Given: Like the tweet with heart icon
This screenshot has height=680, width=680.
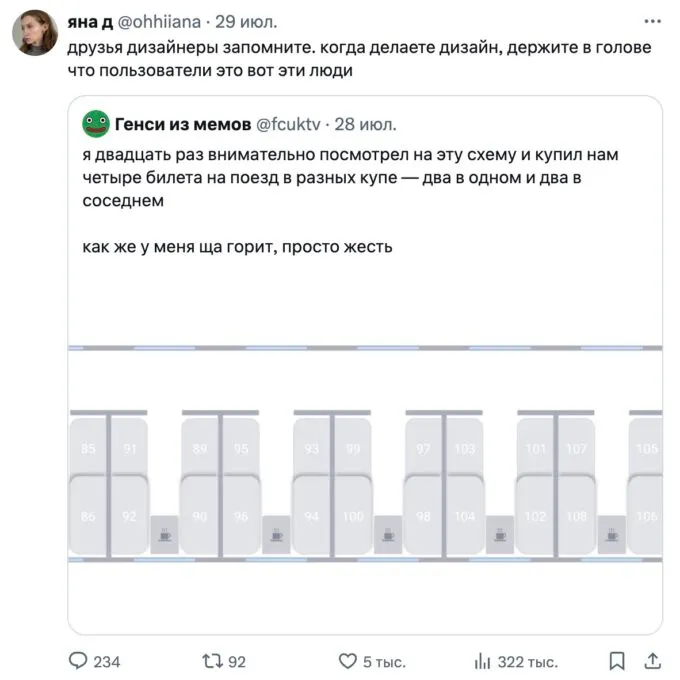Looking at the screenshot, I should [347, 661].
